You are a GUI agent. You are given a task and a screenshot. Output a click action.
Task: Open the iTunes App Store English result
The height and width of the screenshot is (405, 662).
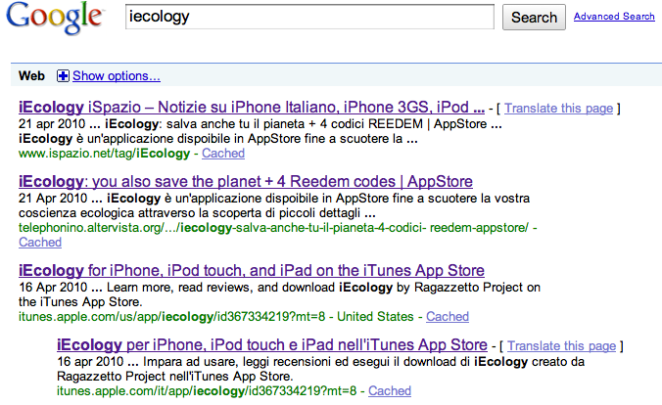pos(251,270)
